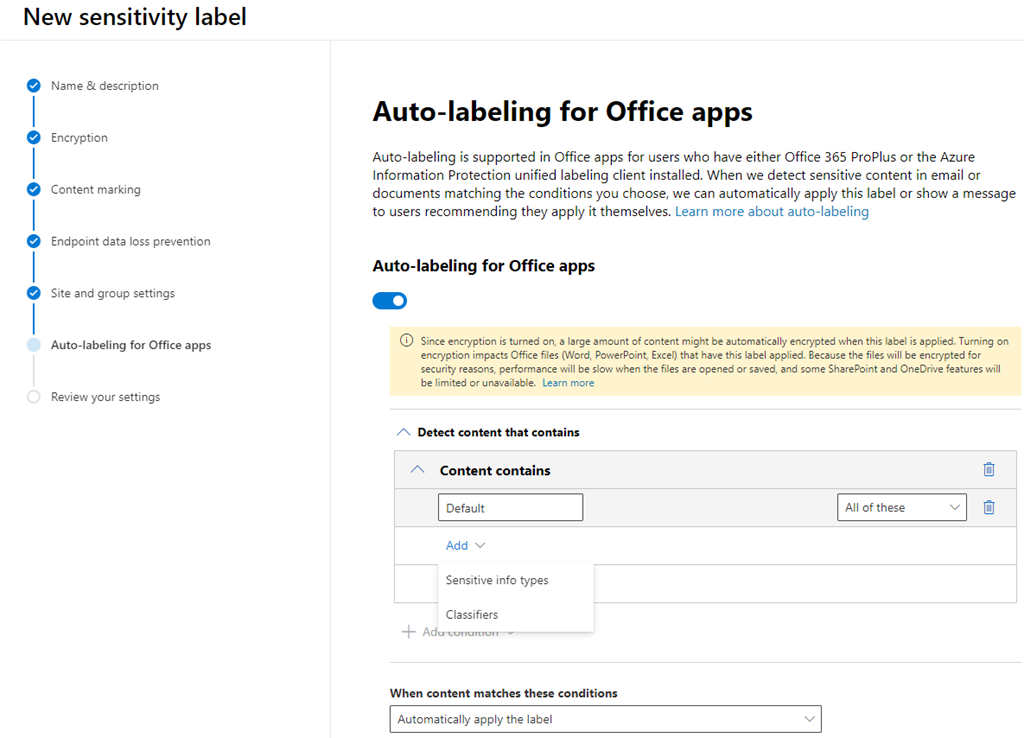Delete the Default group using its trash icon
1024x738 pixels.
[x=988, y=508]
